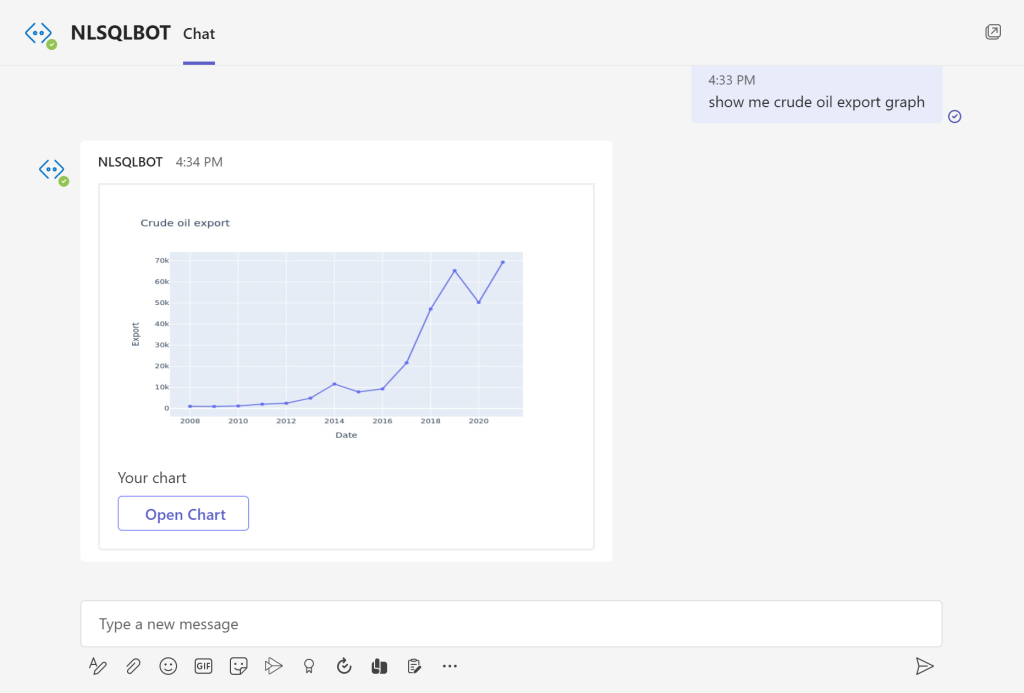The height and width of the screenshot is (693, 1024).
Task: Expand more messaging extensions ellipsis
Action: tap(449, 666)
